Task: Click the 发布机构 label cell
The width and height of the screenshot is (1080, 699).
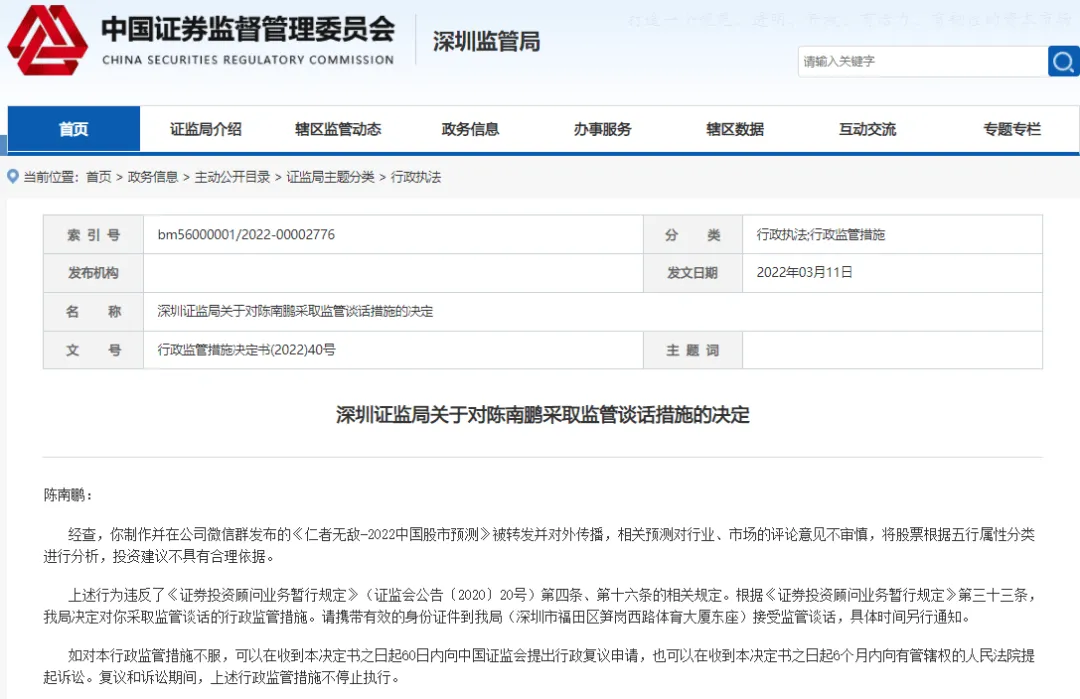Action: coord(94,273)
